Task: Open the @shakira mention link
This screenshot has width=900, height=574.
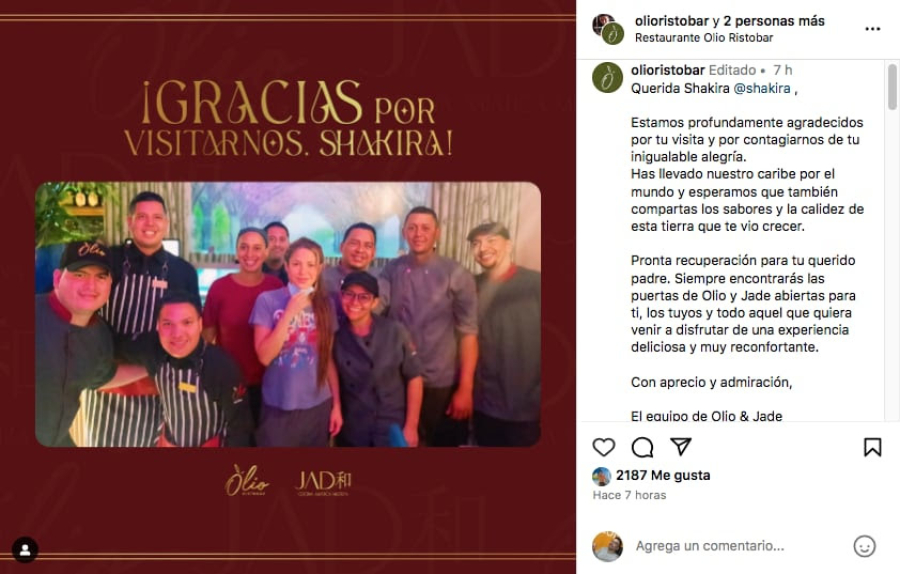Action: tap(762, 88)
